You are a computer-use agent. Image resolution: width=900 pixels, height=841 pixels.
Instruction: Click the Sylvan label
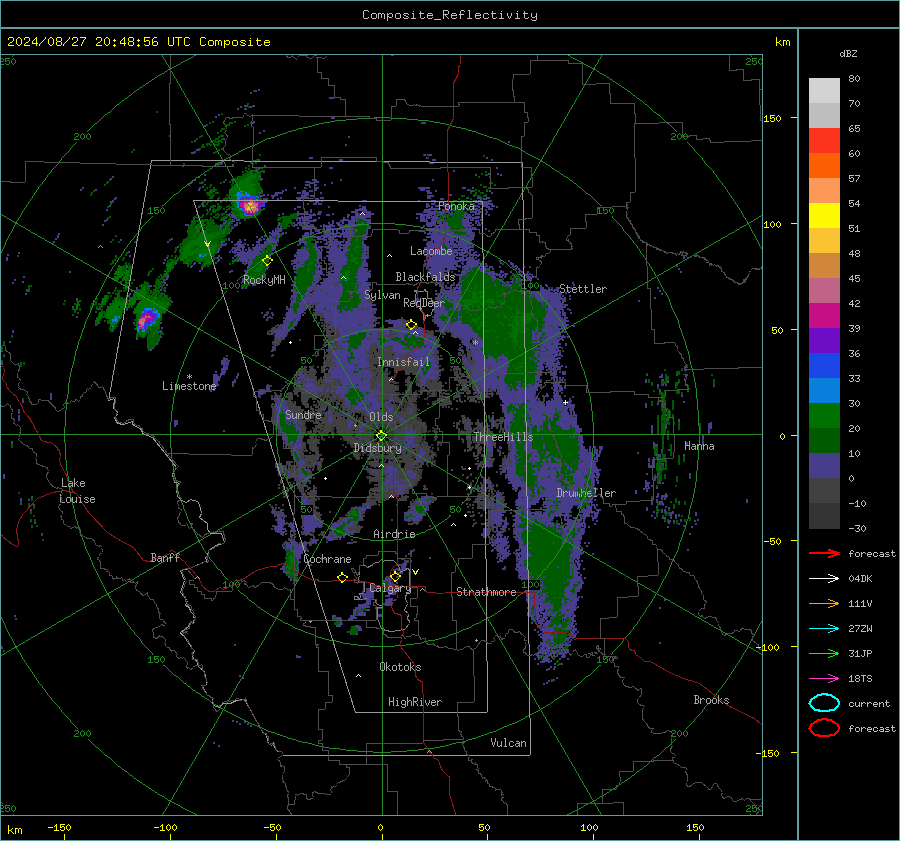[382, 295]
